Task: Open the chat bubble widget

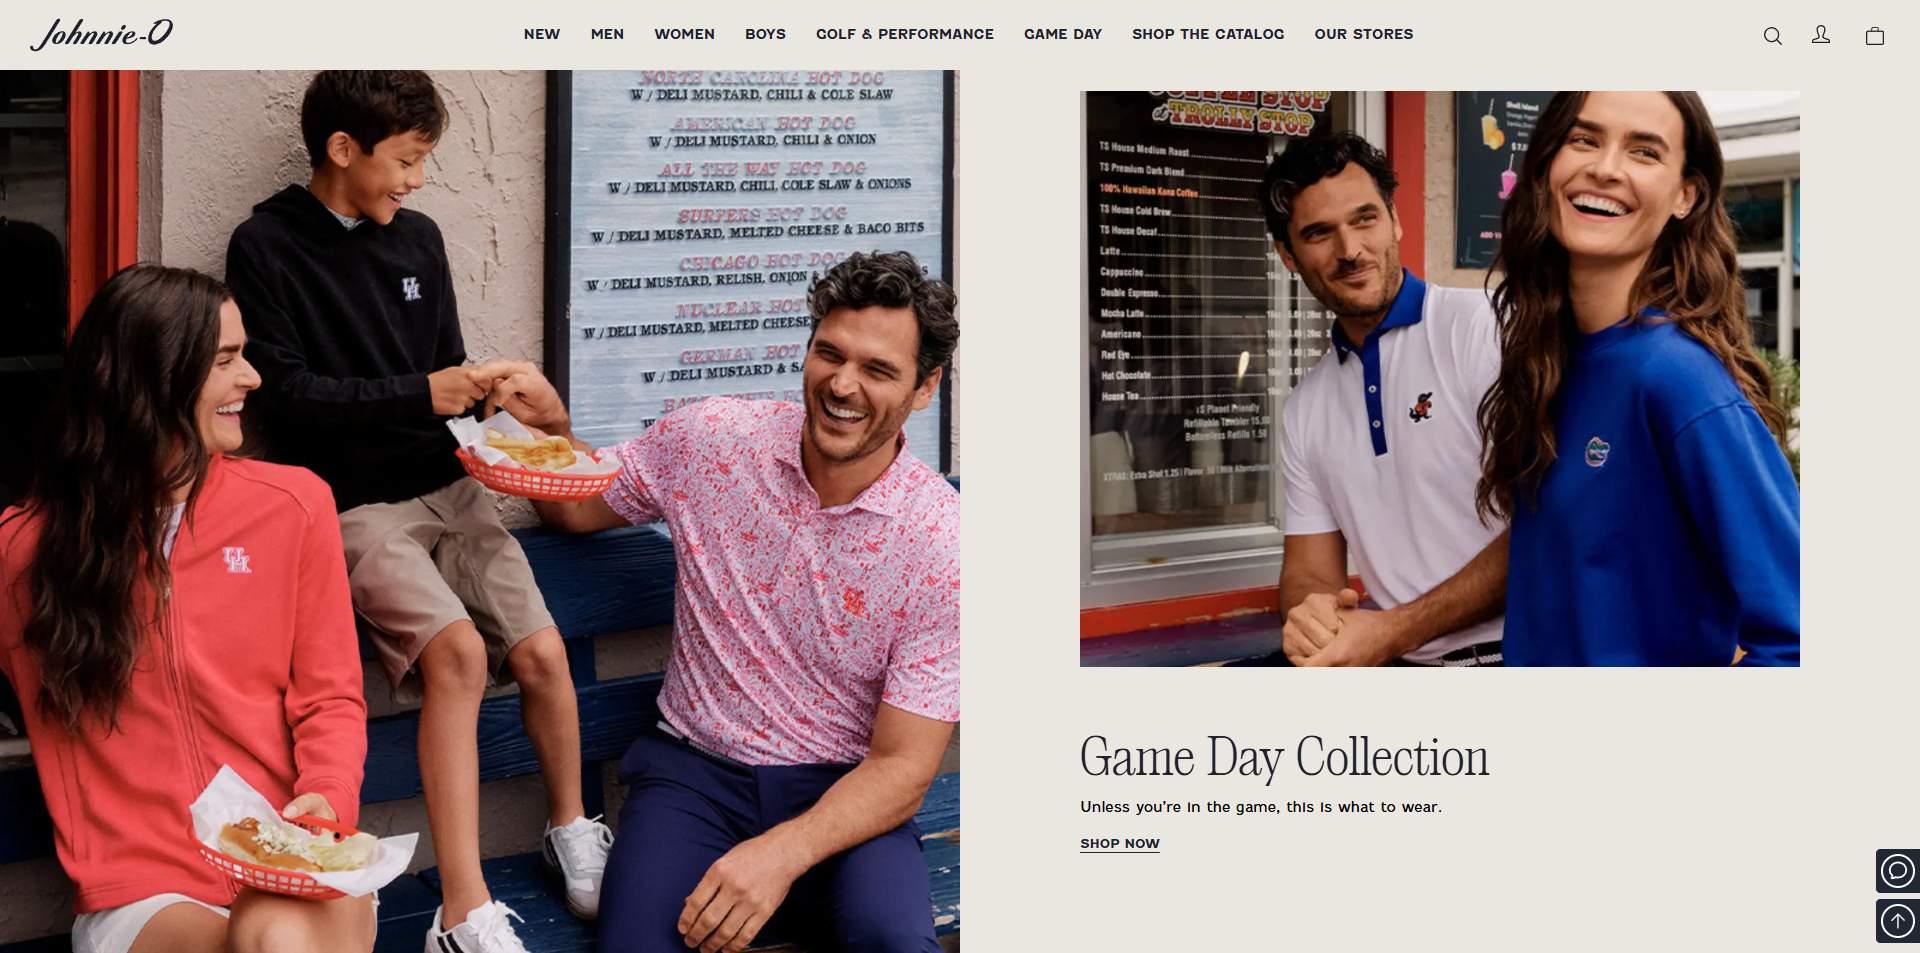Action: click(1897, 871)
